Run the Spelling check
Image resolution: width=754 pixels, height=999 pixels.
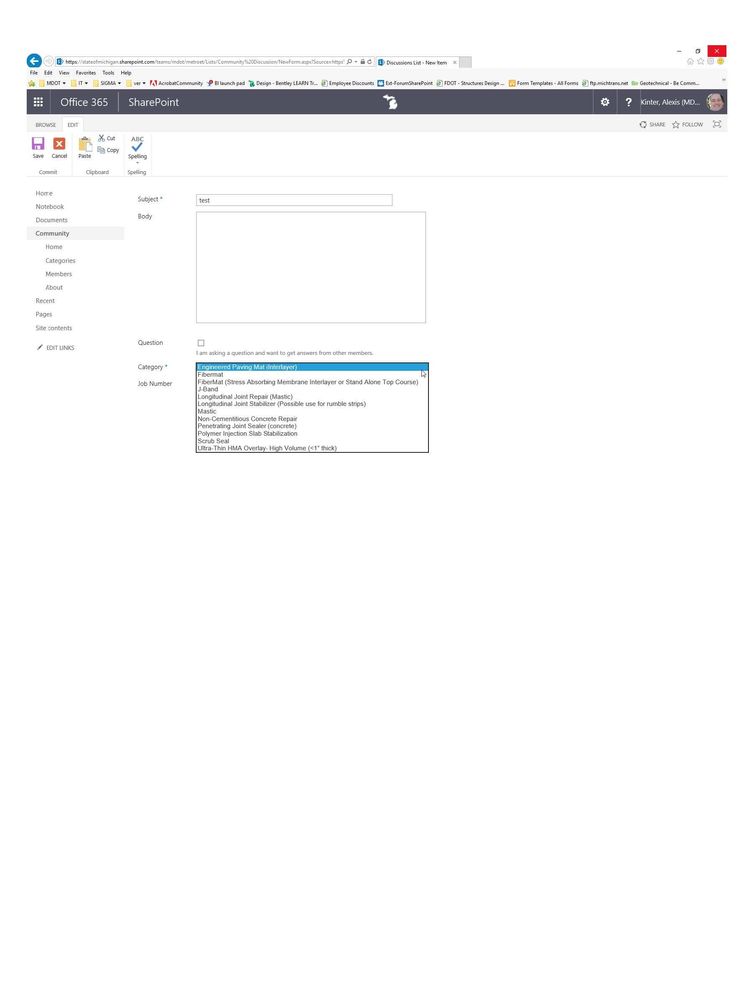137,149
